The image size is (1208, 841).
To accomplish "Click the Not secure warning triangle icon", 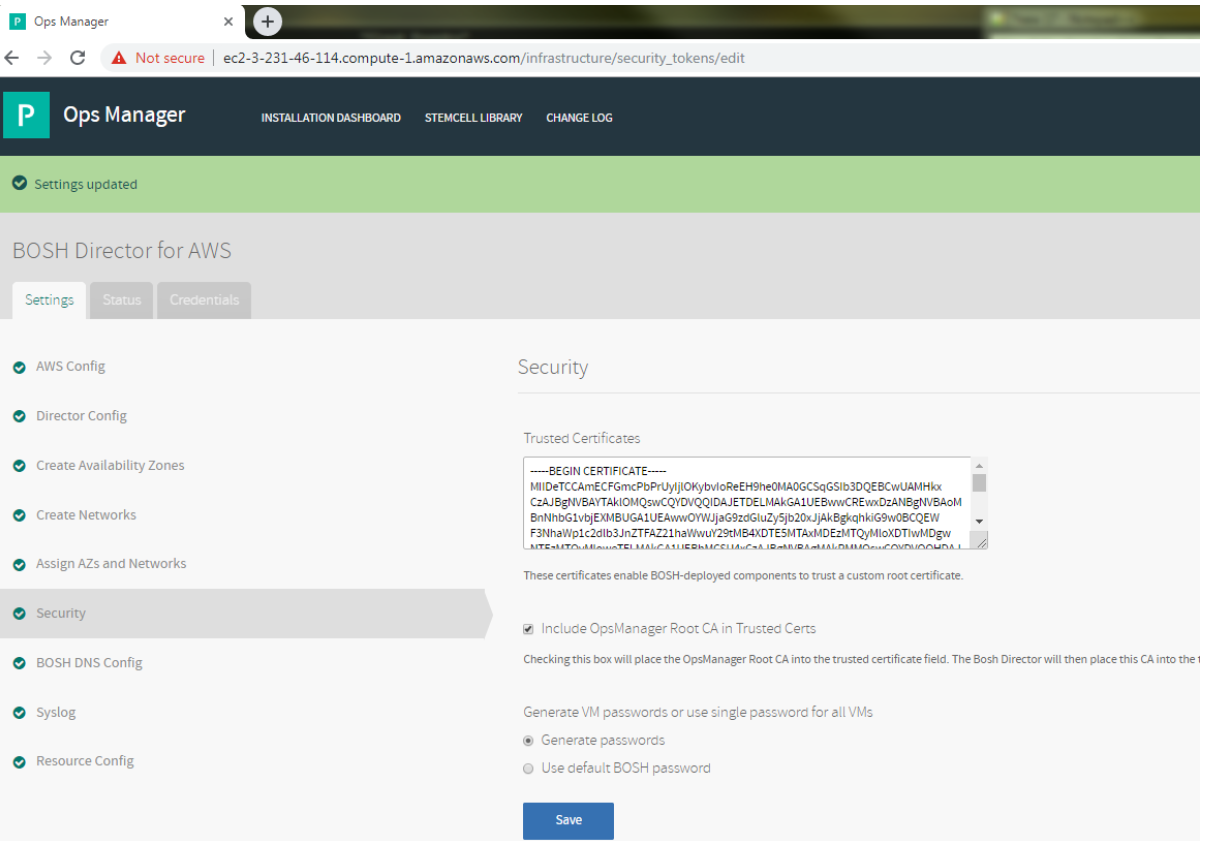I will (120, 58).
